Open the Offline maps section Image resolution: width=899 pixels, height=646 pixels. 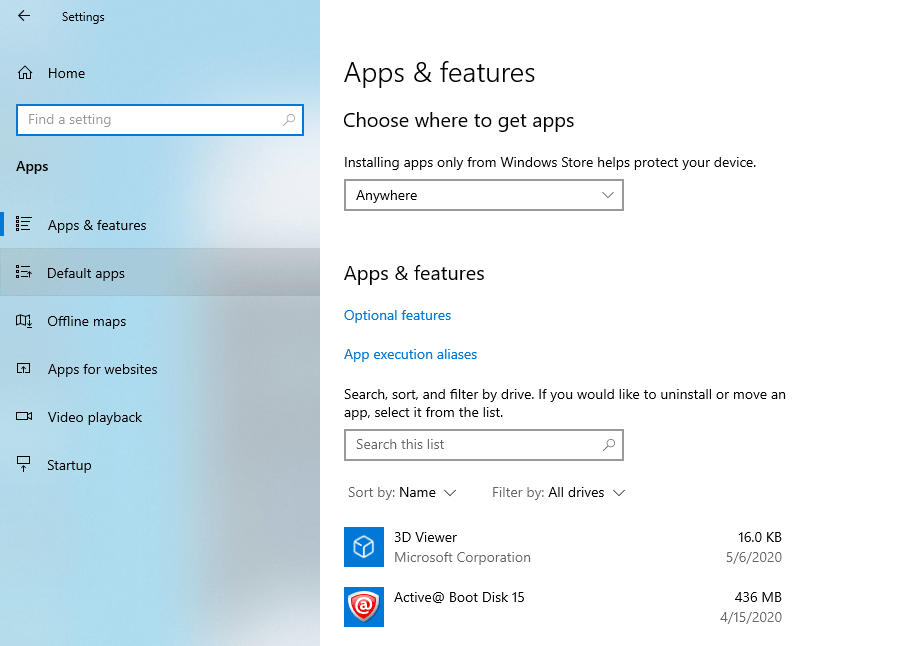160,321
